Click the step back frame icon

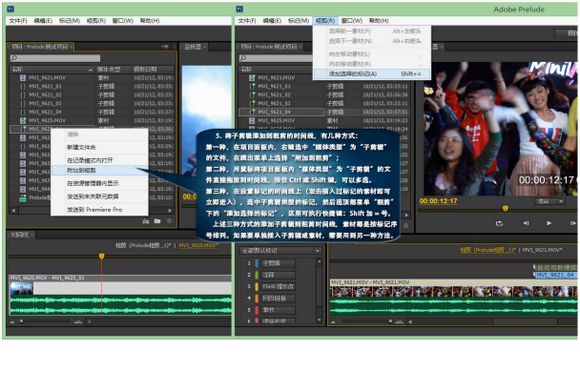pyautogui.click(x=526, y=223)
